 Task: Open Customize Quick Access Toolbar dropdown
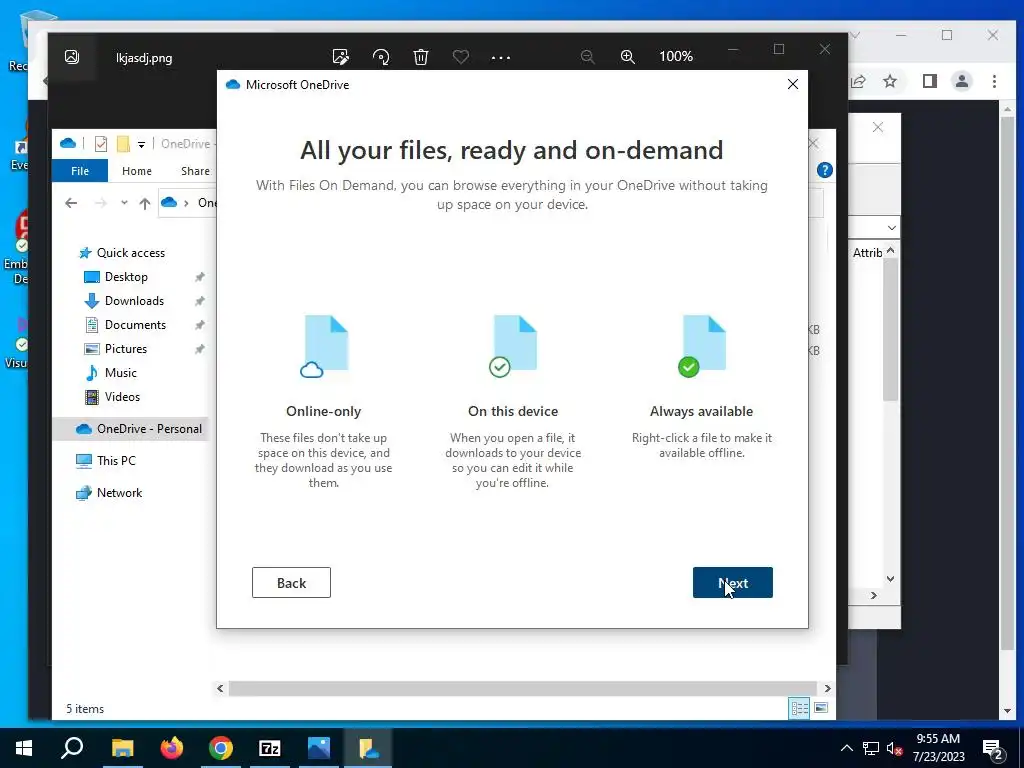141,144
